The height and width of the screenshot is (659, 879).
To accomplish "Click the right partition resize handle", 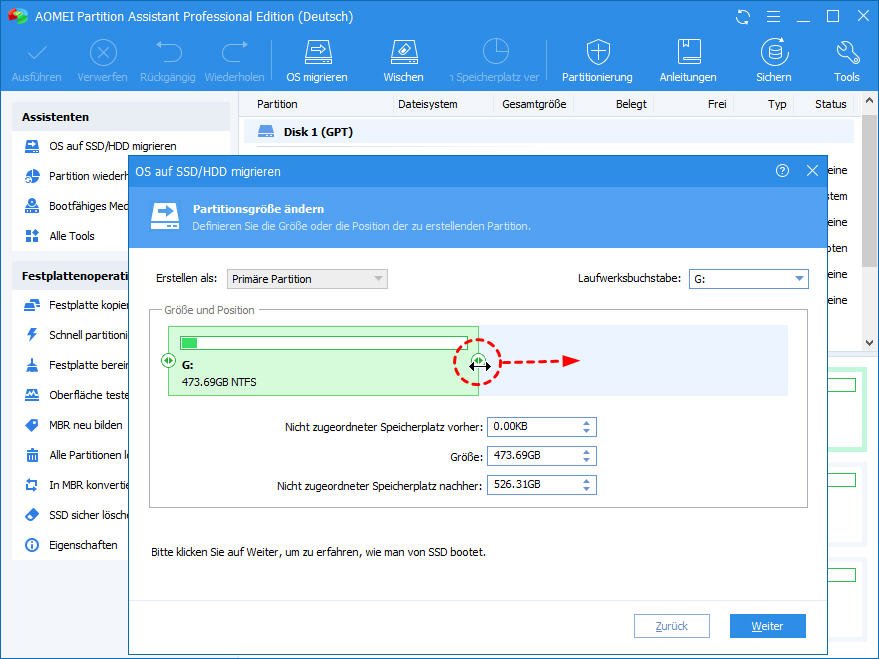I will click(x=478, y=360).
